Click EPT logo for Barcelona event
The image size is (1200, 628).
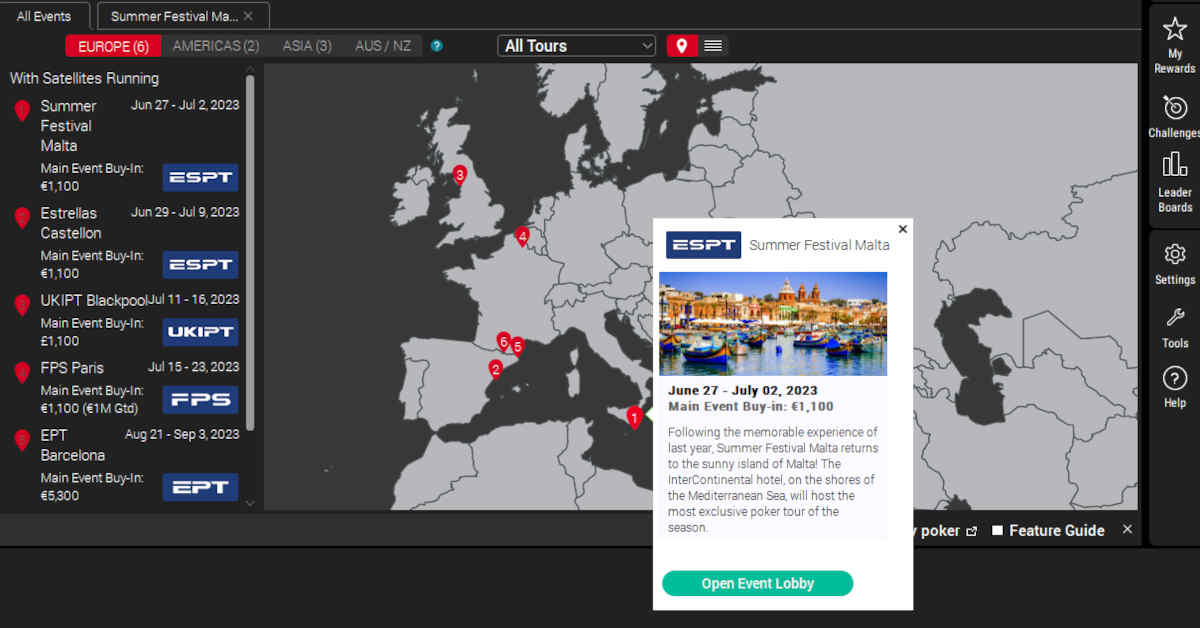point(200,487)
